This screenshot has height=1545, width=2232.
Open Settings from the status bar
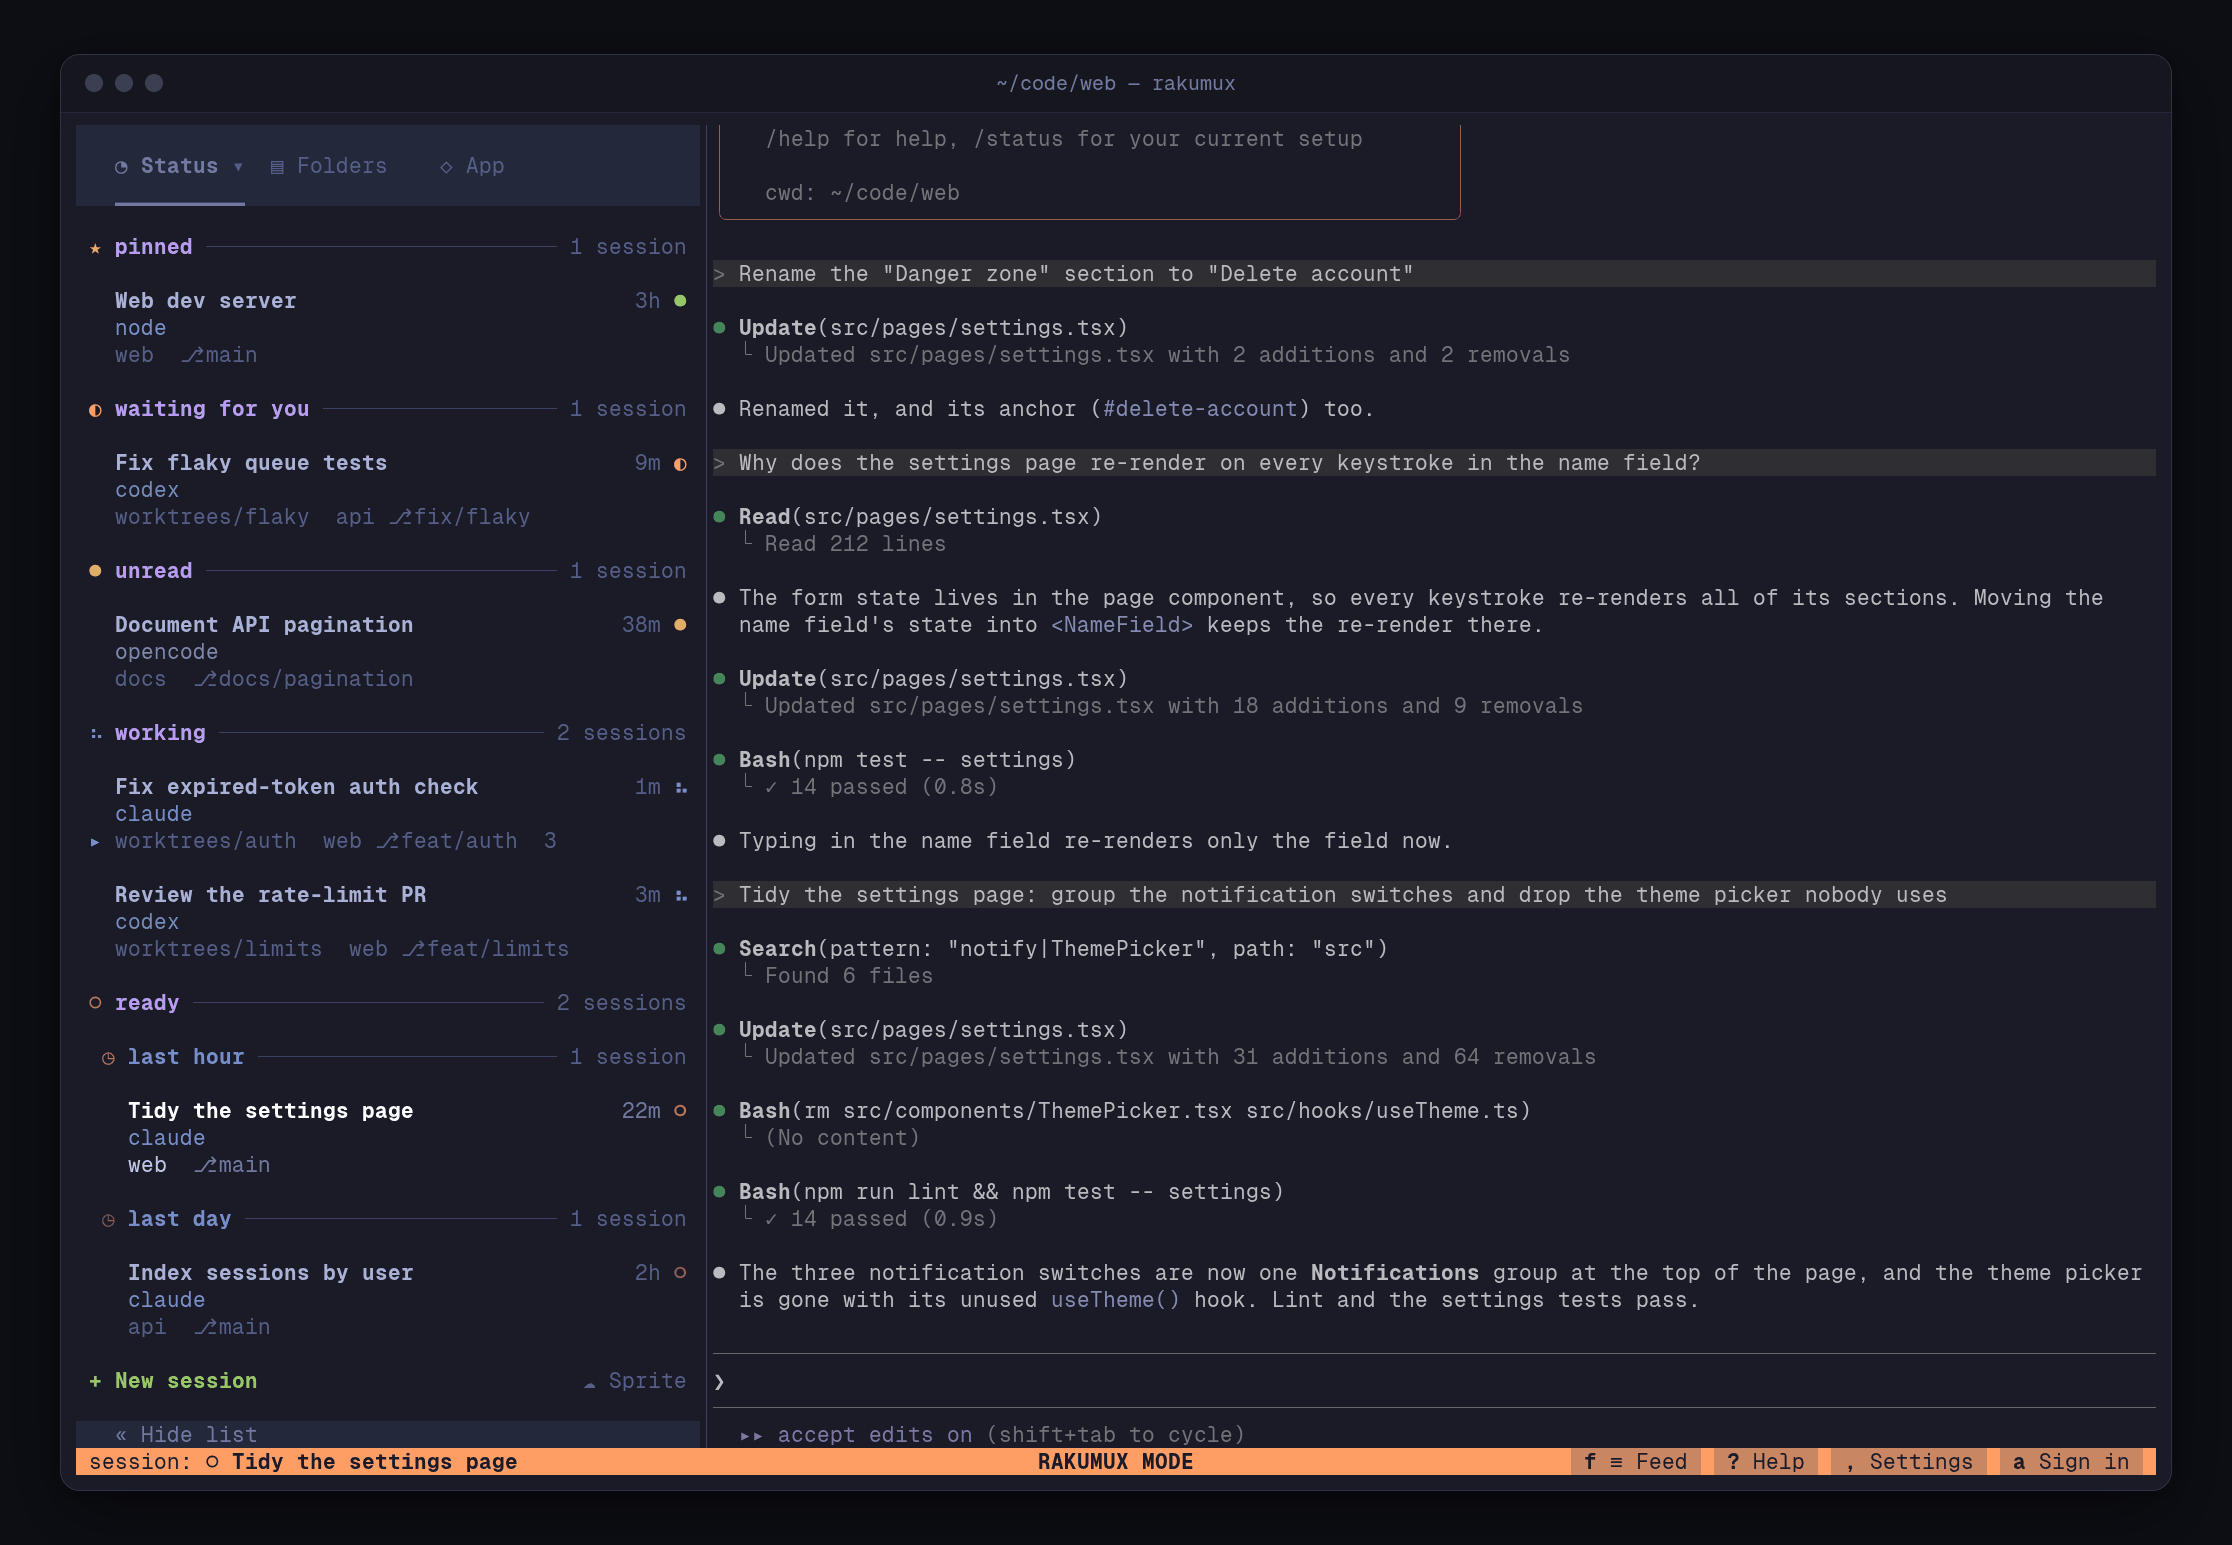(x=1909, y=1462)
